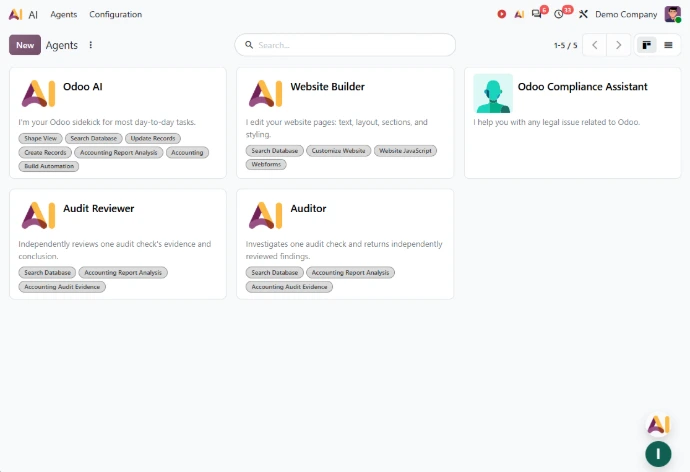Click the Audit Reviewer card logo

pos(38,215)
